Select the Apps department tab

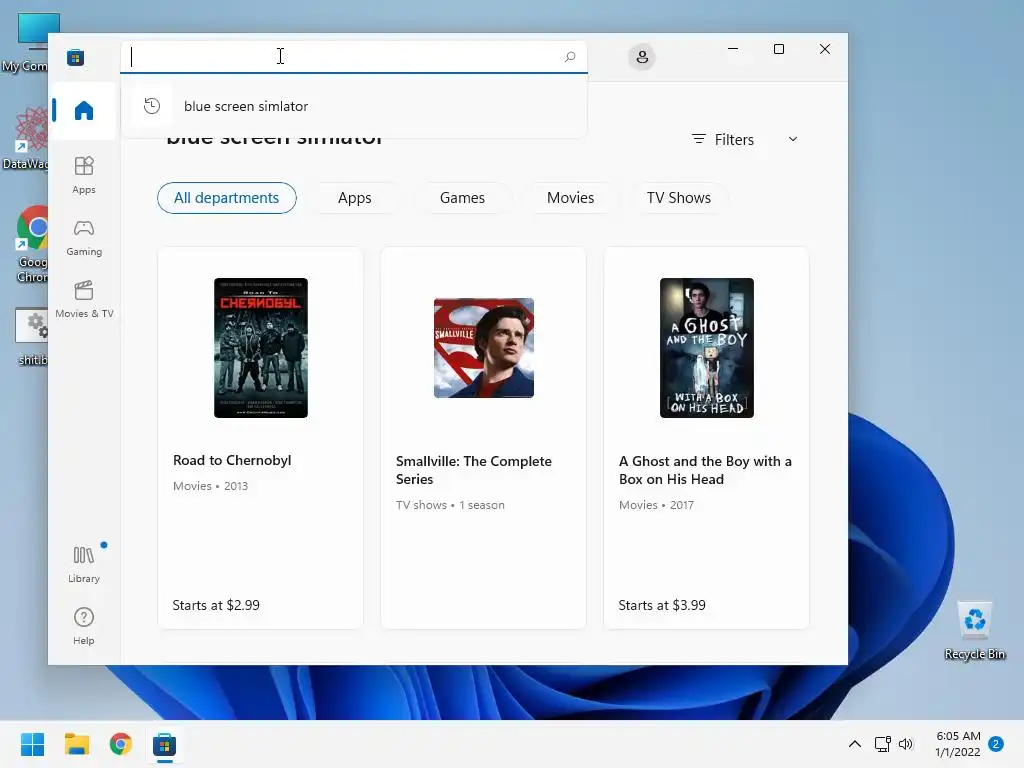click(355, 198)
